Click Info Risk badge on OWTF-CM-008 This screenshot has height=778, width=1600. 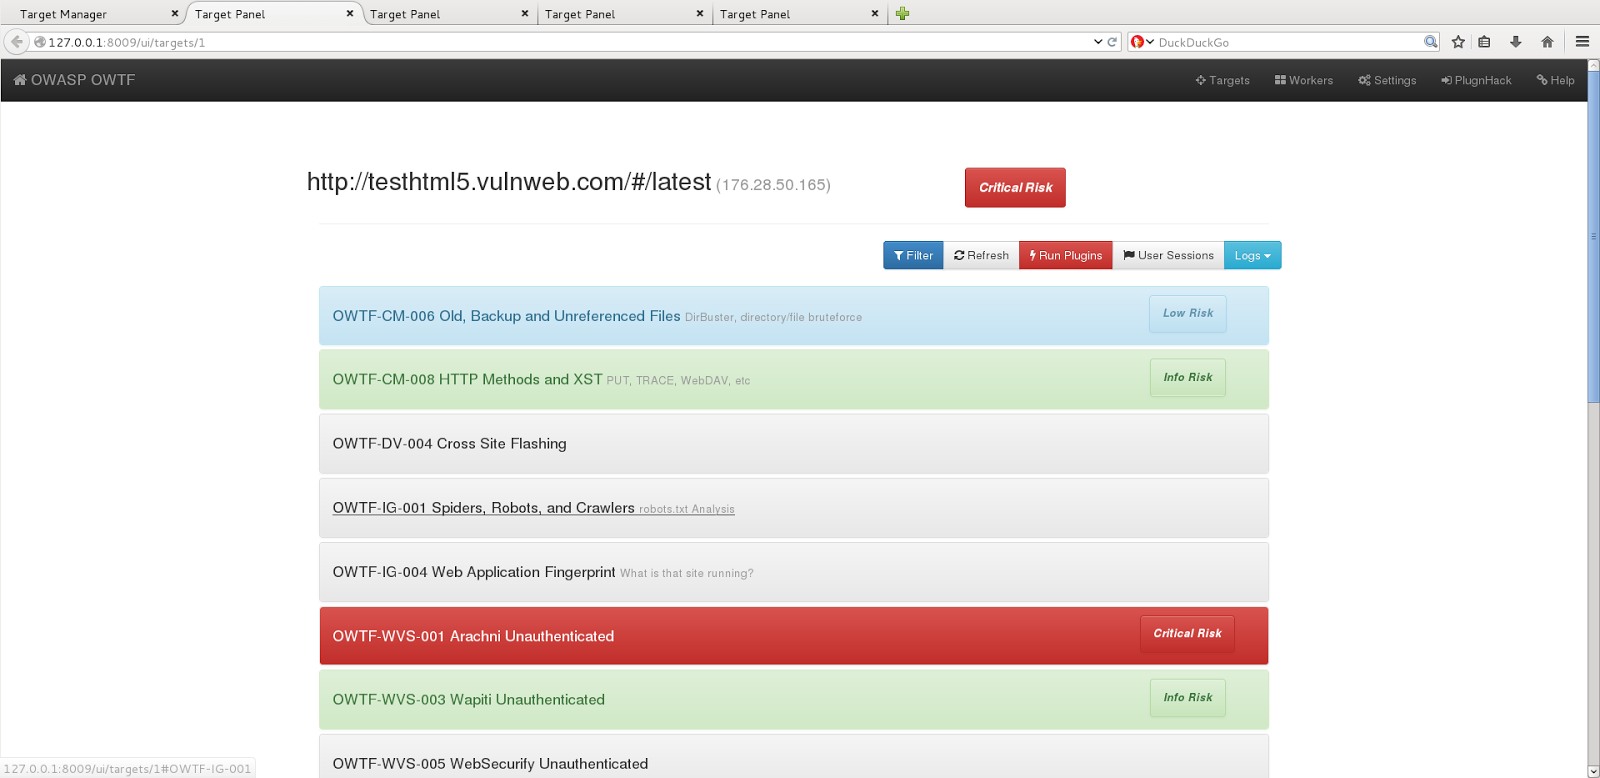click(1187, 377)
